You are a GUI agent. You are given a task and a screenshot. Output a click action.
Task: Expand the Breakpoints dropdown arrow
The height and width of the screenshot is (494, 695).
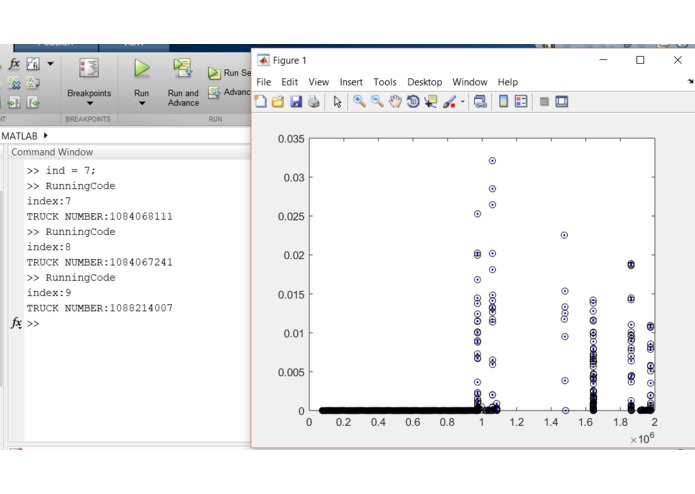90,103
